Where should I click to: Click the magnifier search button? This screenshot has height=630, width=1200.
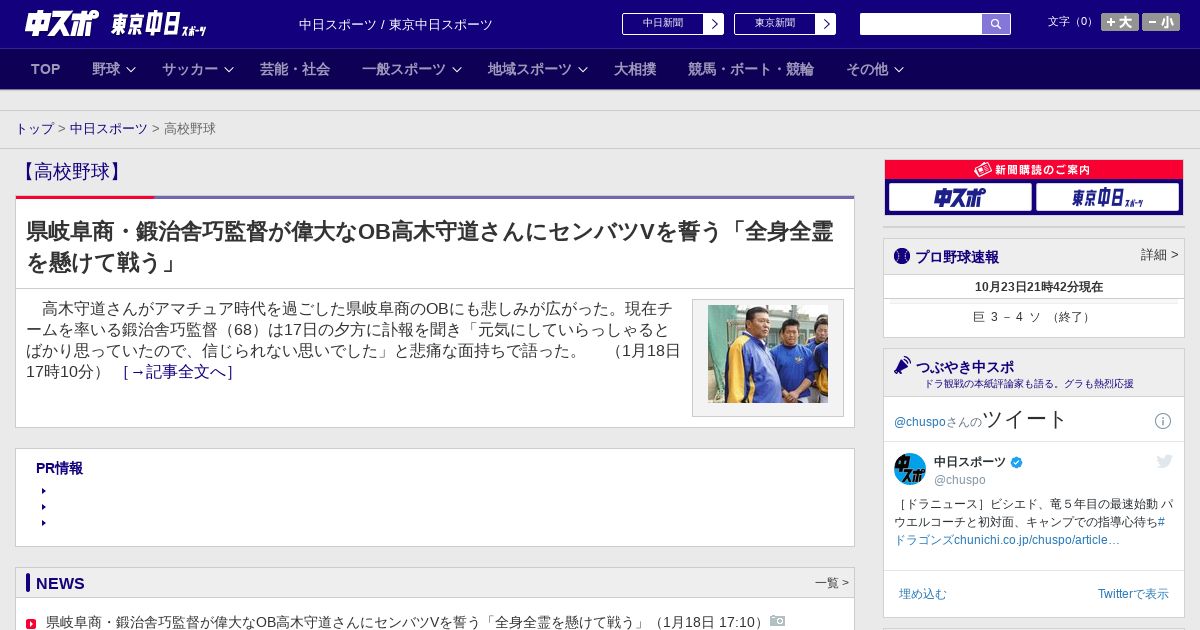click(x=996, y=24)
